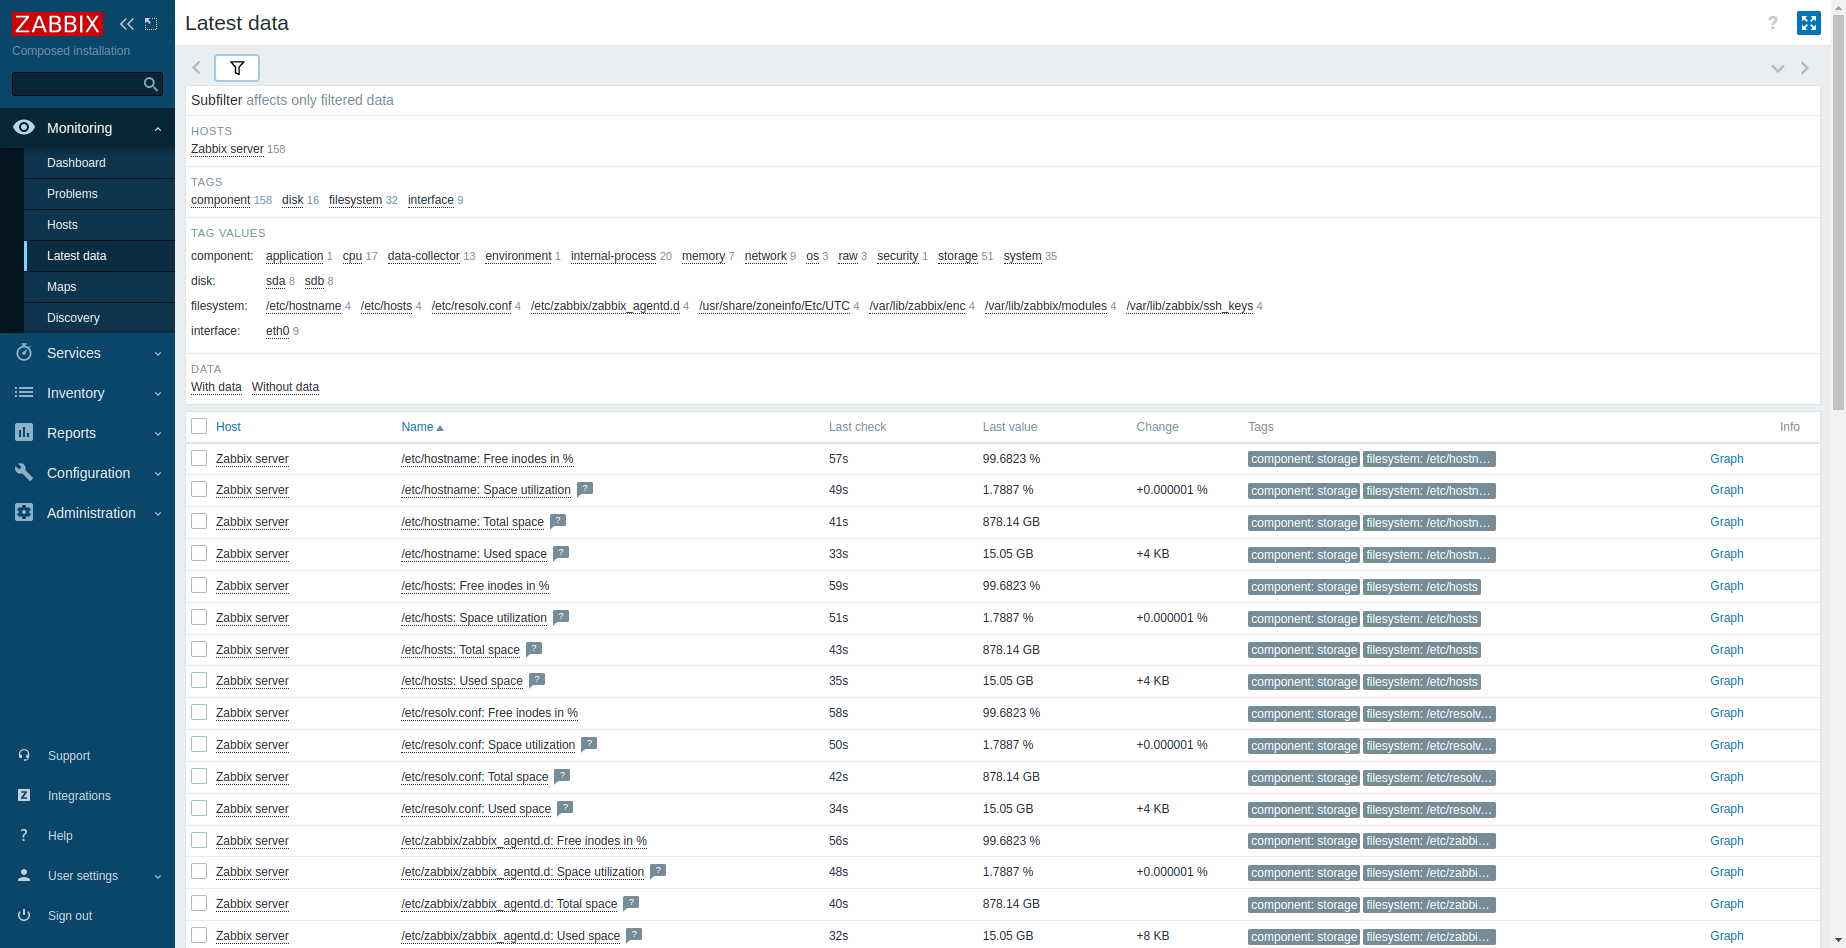This screenshot has width=1846, height=948.
Task: Expand the Reports menu section
Action: [x=158, y=434]
